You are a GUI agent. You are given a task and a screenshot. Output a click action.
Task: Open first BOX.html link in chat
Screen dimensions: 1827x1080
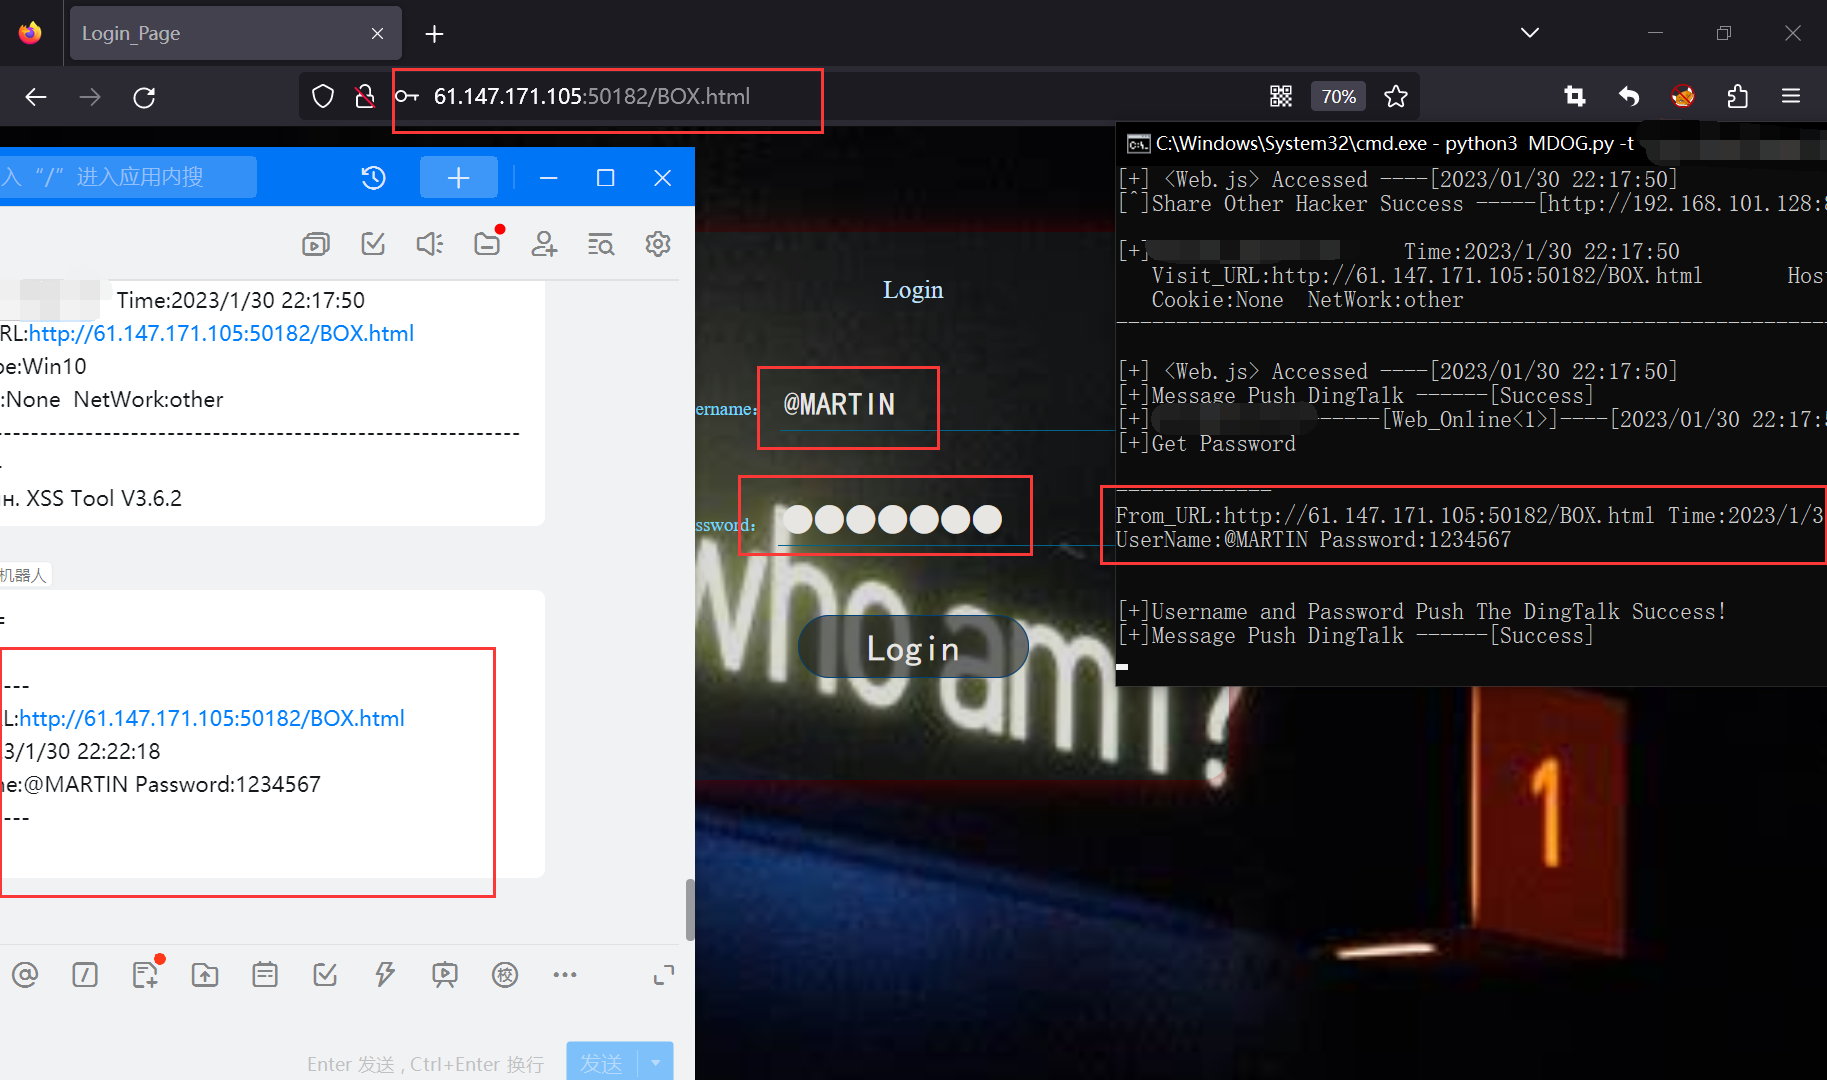tap(221, 333)
